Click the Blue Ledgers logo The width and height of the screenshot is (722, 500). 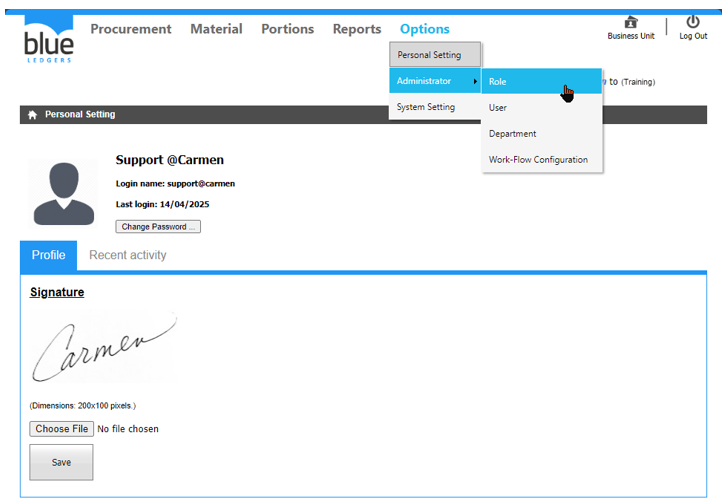coord(48,40)
